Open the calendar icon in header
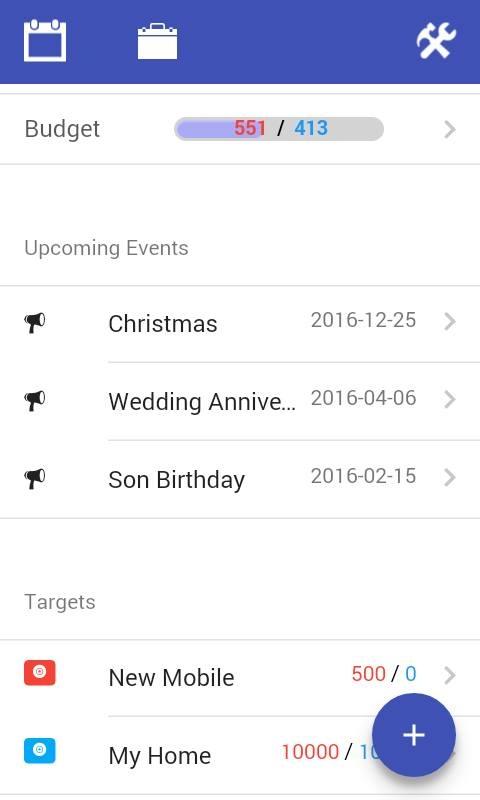 coord(45,40)
